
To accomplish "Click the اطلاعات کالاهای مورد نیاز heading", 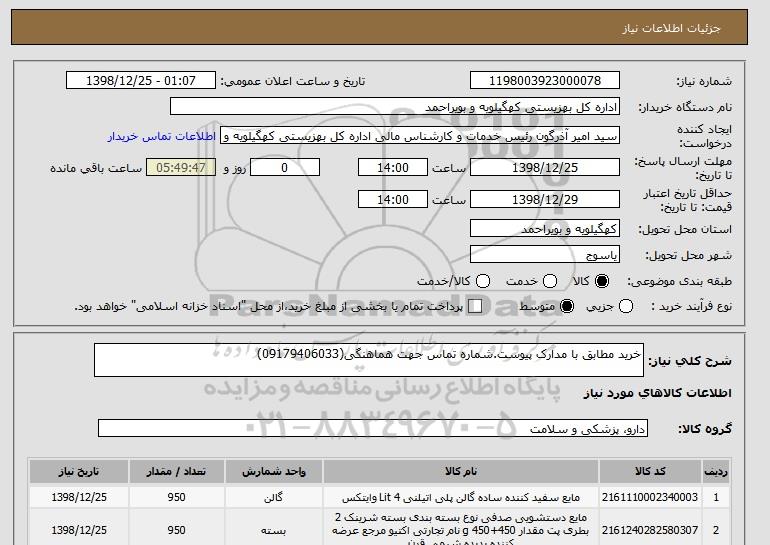I will point(658,393).
